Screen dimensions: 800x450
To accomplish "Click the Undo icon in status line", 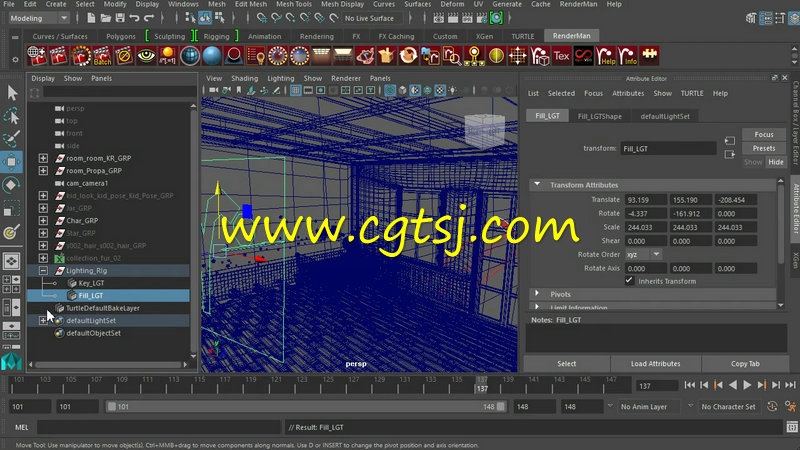I will tap(134, 18).
